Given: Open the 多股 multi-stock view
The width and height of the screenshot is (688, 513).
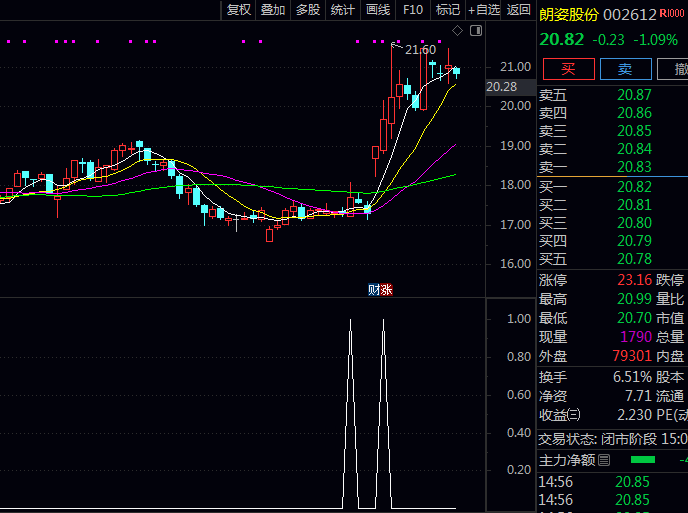Looking at the screenshot, I should [308, 10].
